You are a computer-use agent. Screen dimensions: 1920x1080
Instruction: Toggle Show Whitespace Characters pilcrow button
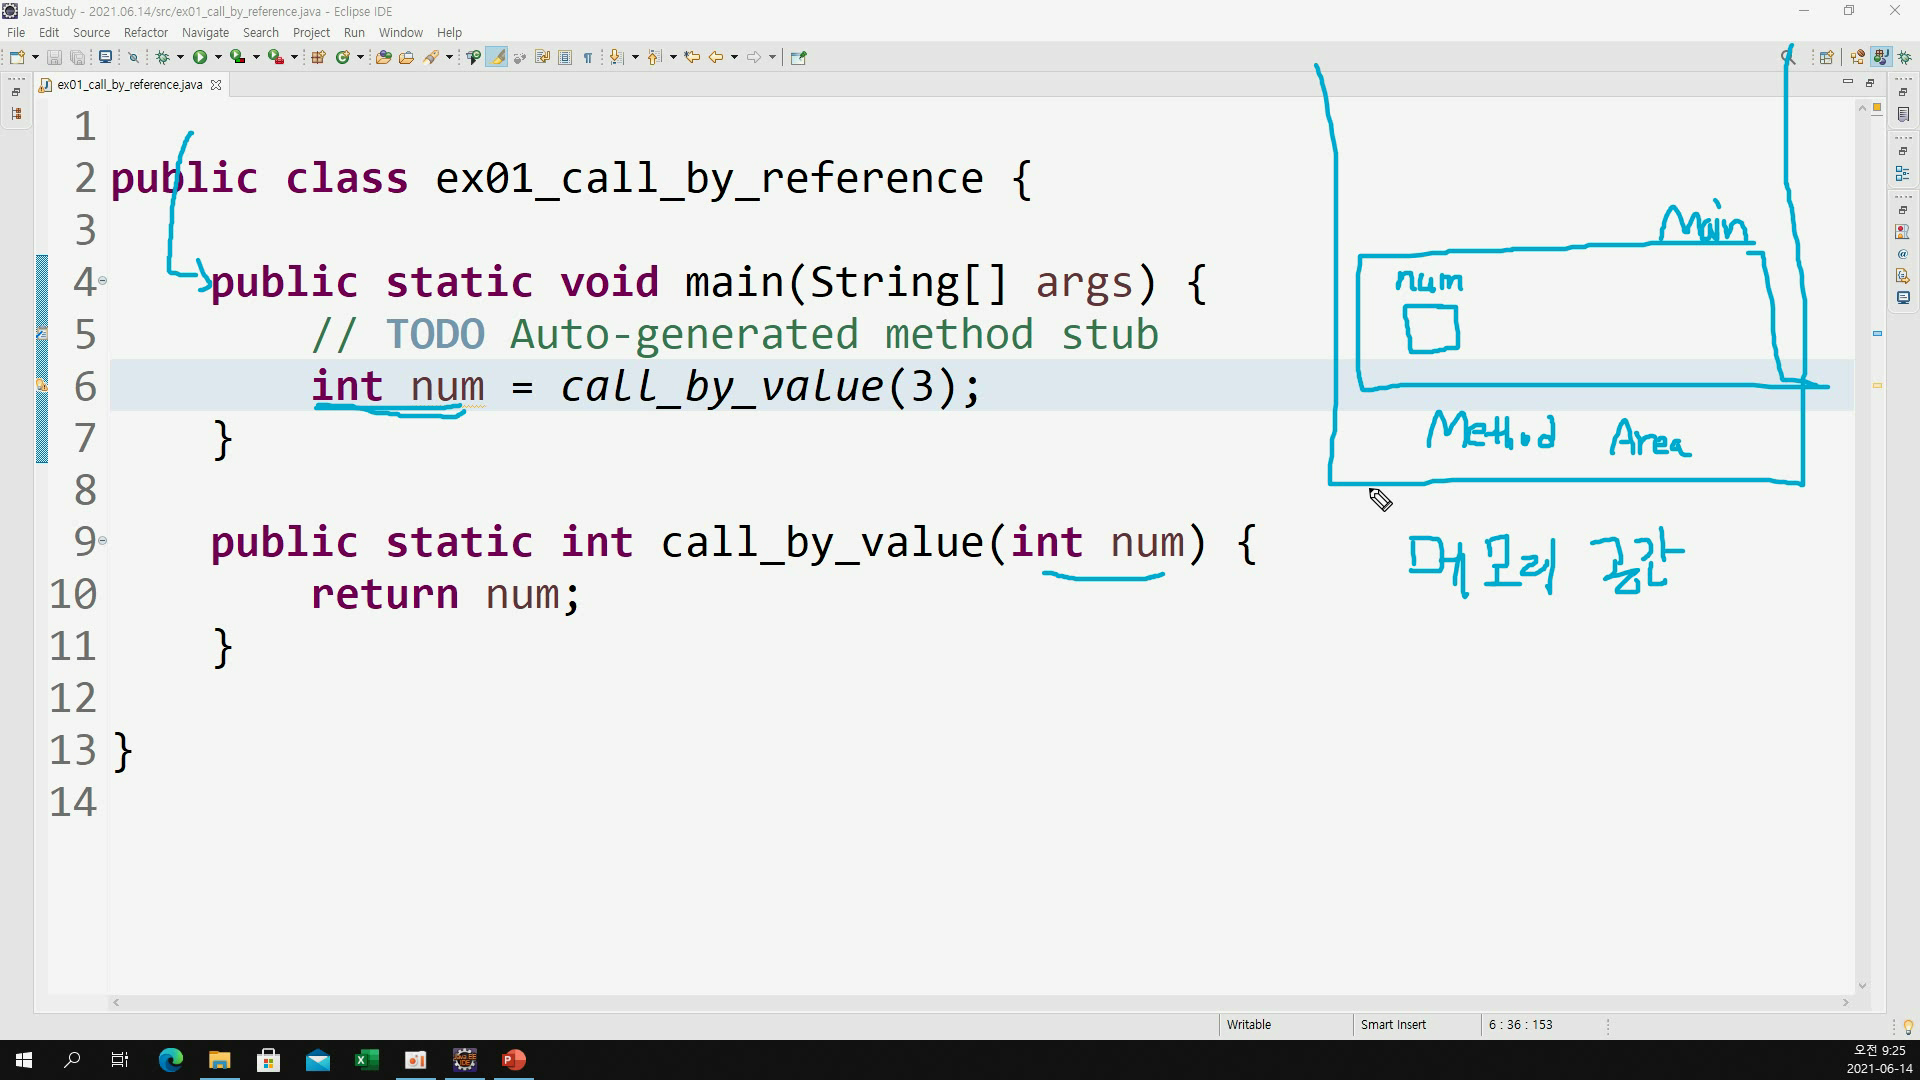click(x=588, y=57)
